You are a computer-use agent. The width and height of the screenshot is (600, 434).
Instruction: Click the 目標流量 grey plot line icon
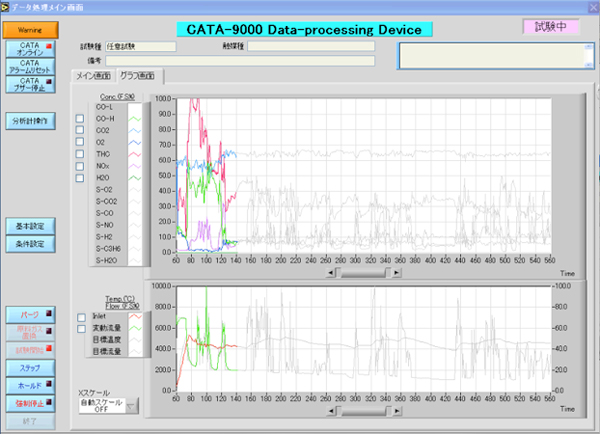pyautogui.click(x=135, y=351)
